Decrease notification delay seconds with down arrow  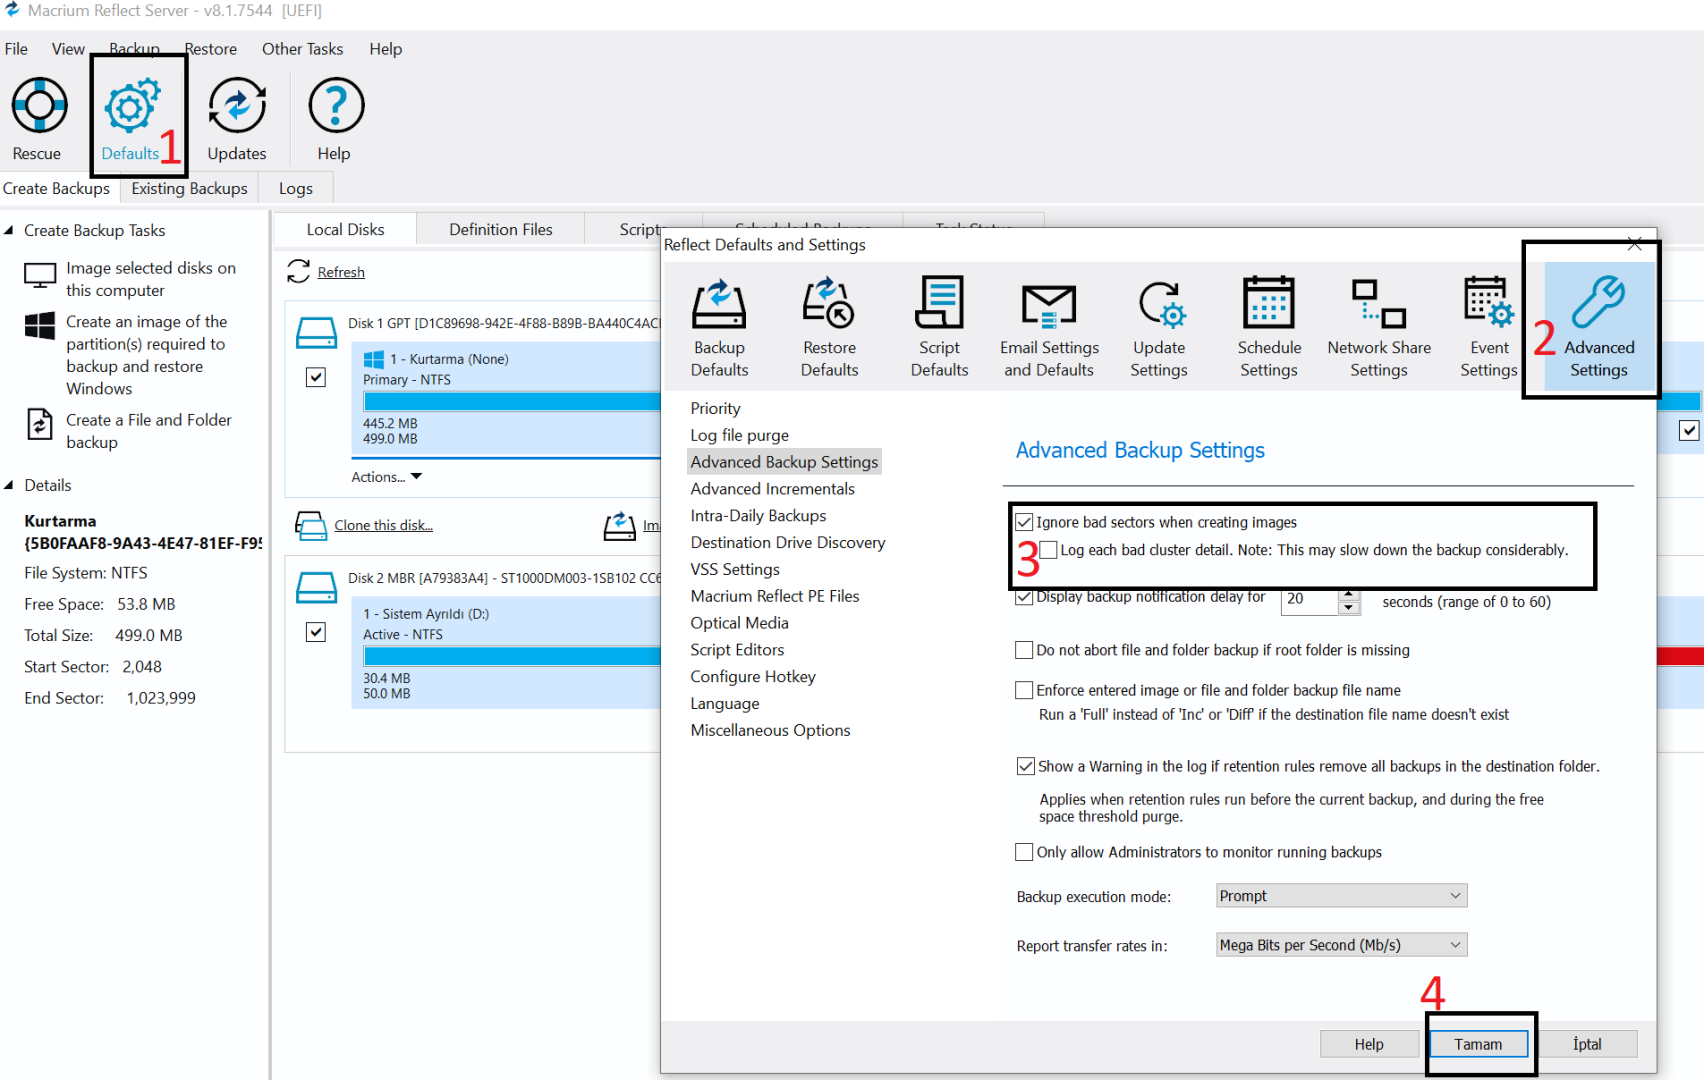[x=1348, y=607]
